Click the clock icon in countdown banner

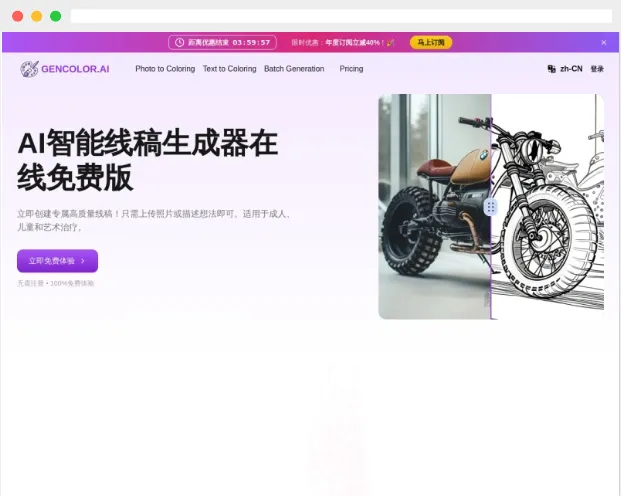pyautogui.click(x=180, y=43)
